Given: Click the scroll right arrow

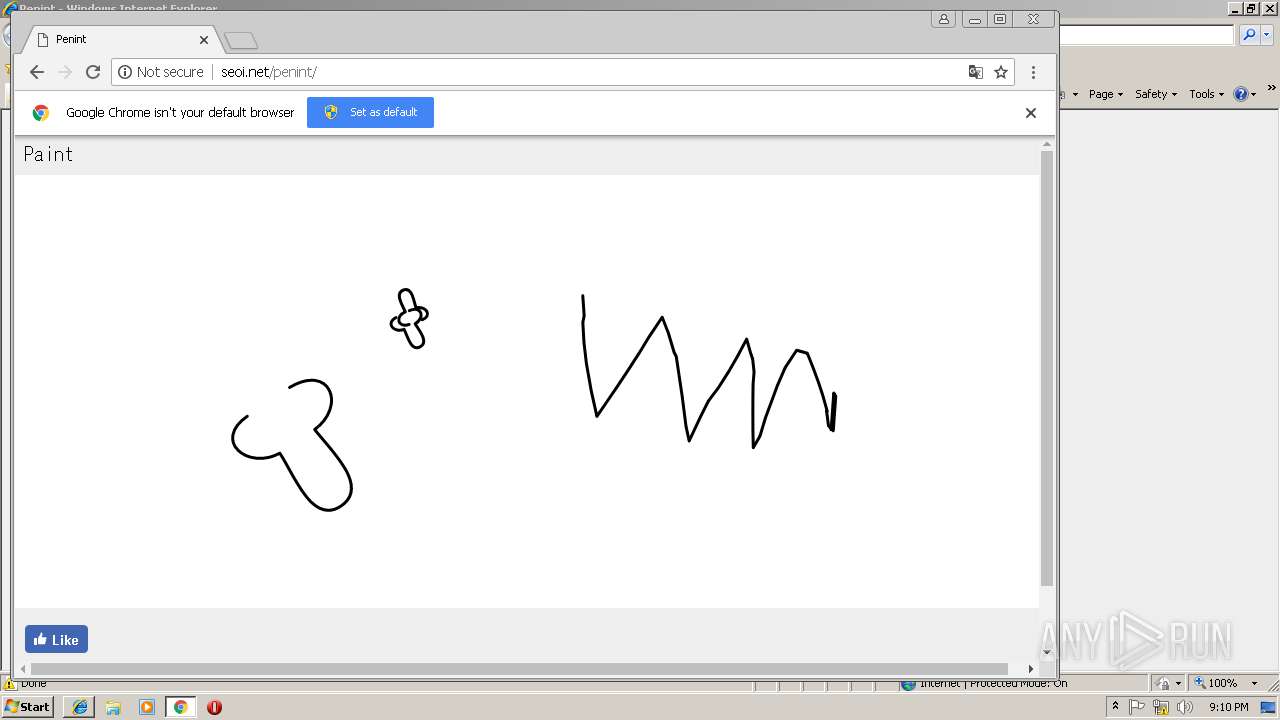Looking at the screenshot, I should point(1031,669).
